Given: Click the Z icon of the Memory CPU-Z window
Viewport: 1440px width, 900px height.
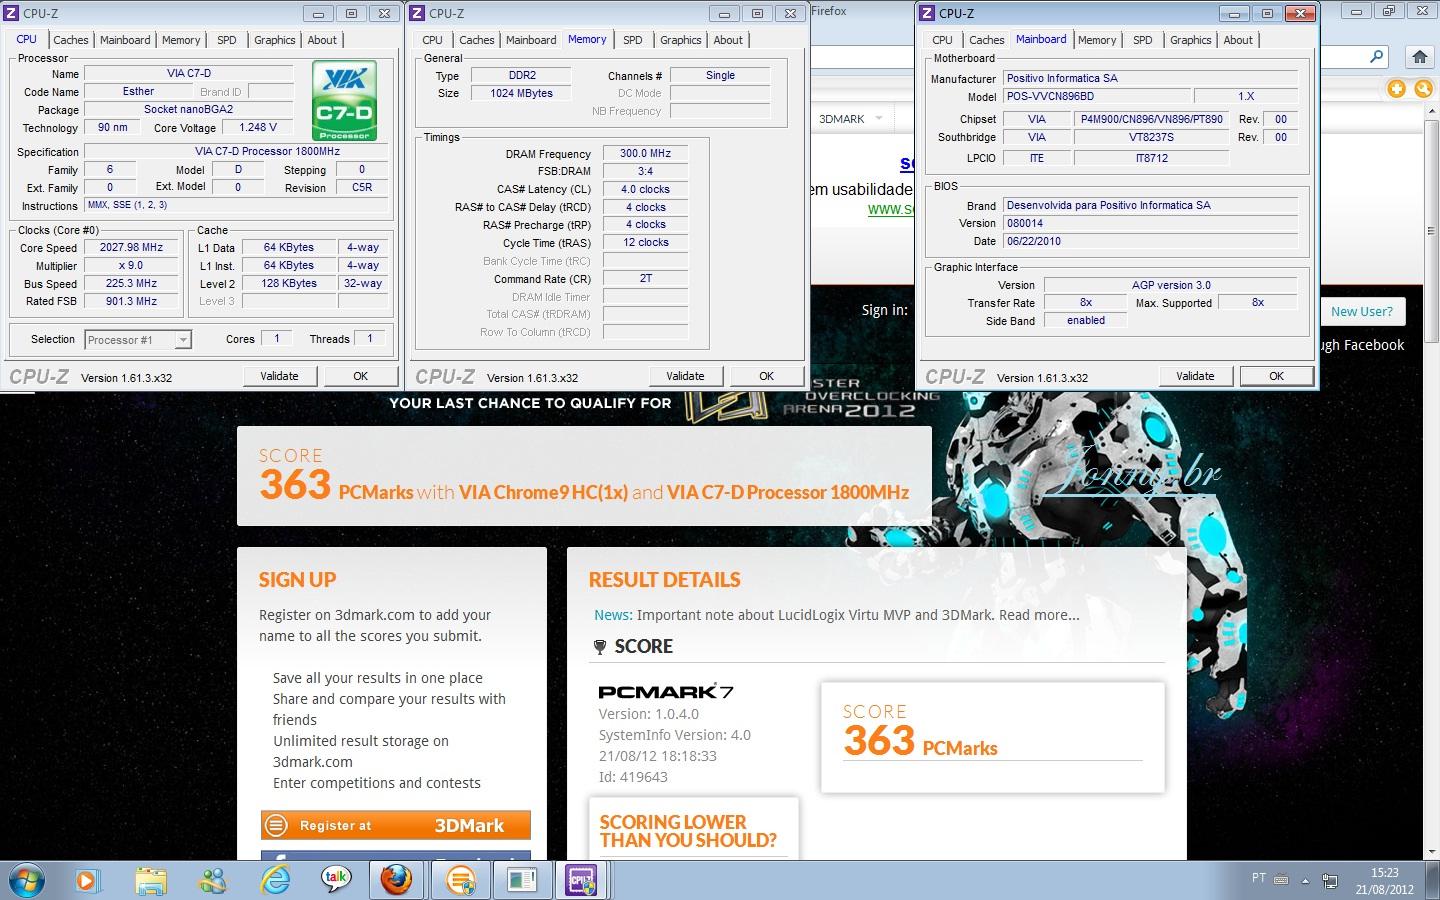Looking at the screenshot, I should click(417, 13).
